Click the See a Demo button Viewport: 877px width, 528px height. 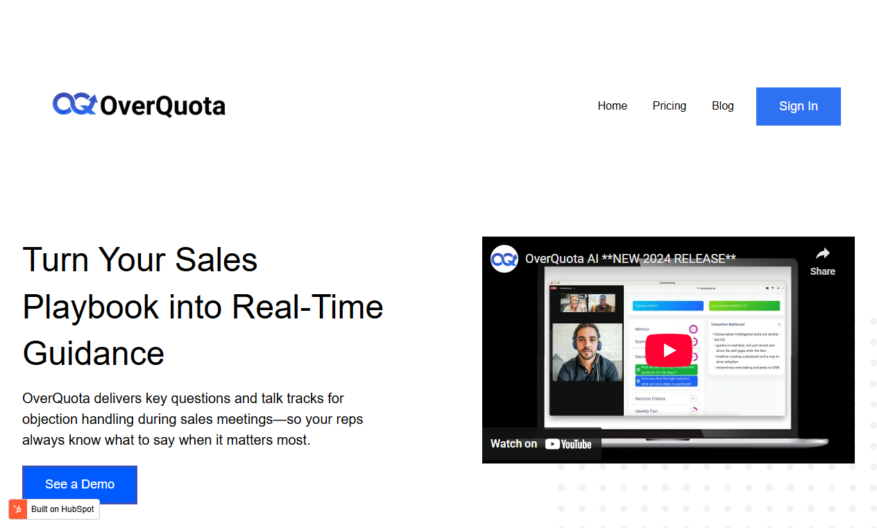pyautogui.click(x=79, y=484)
